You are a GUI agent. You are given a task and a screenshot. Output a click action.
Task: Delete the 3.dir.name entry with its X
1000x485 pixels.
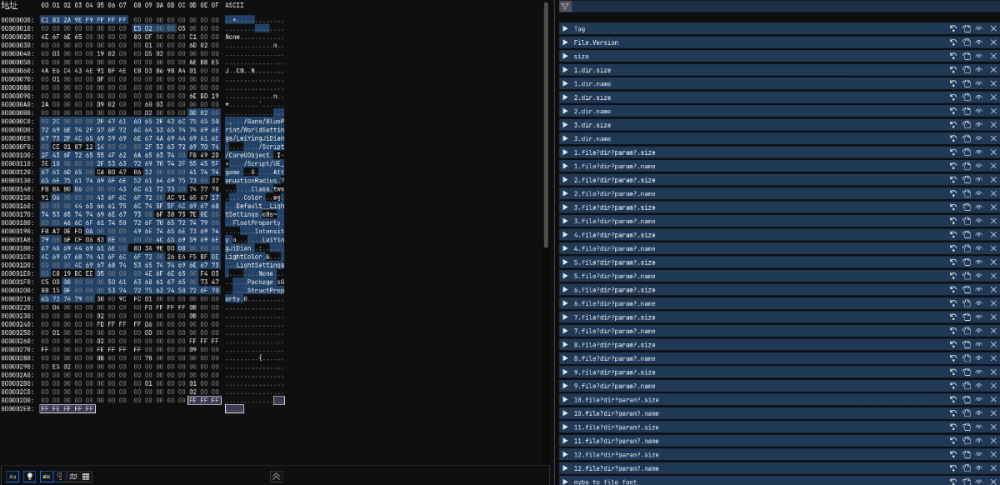coord(994,139)
